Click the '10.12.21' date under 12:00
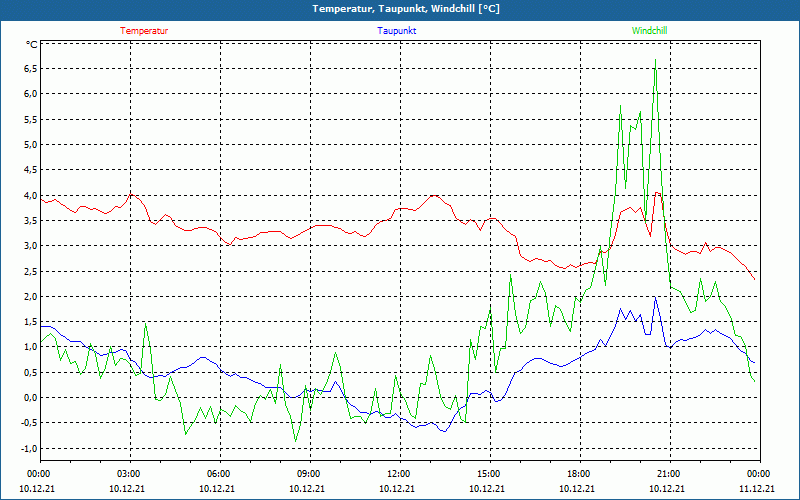800x500 pixels. pos(396,488)
